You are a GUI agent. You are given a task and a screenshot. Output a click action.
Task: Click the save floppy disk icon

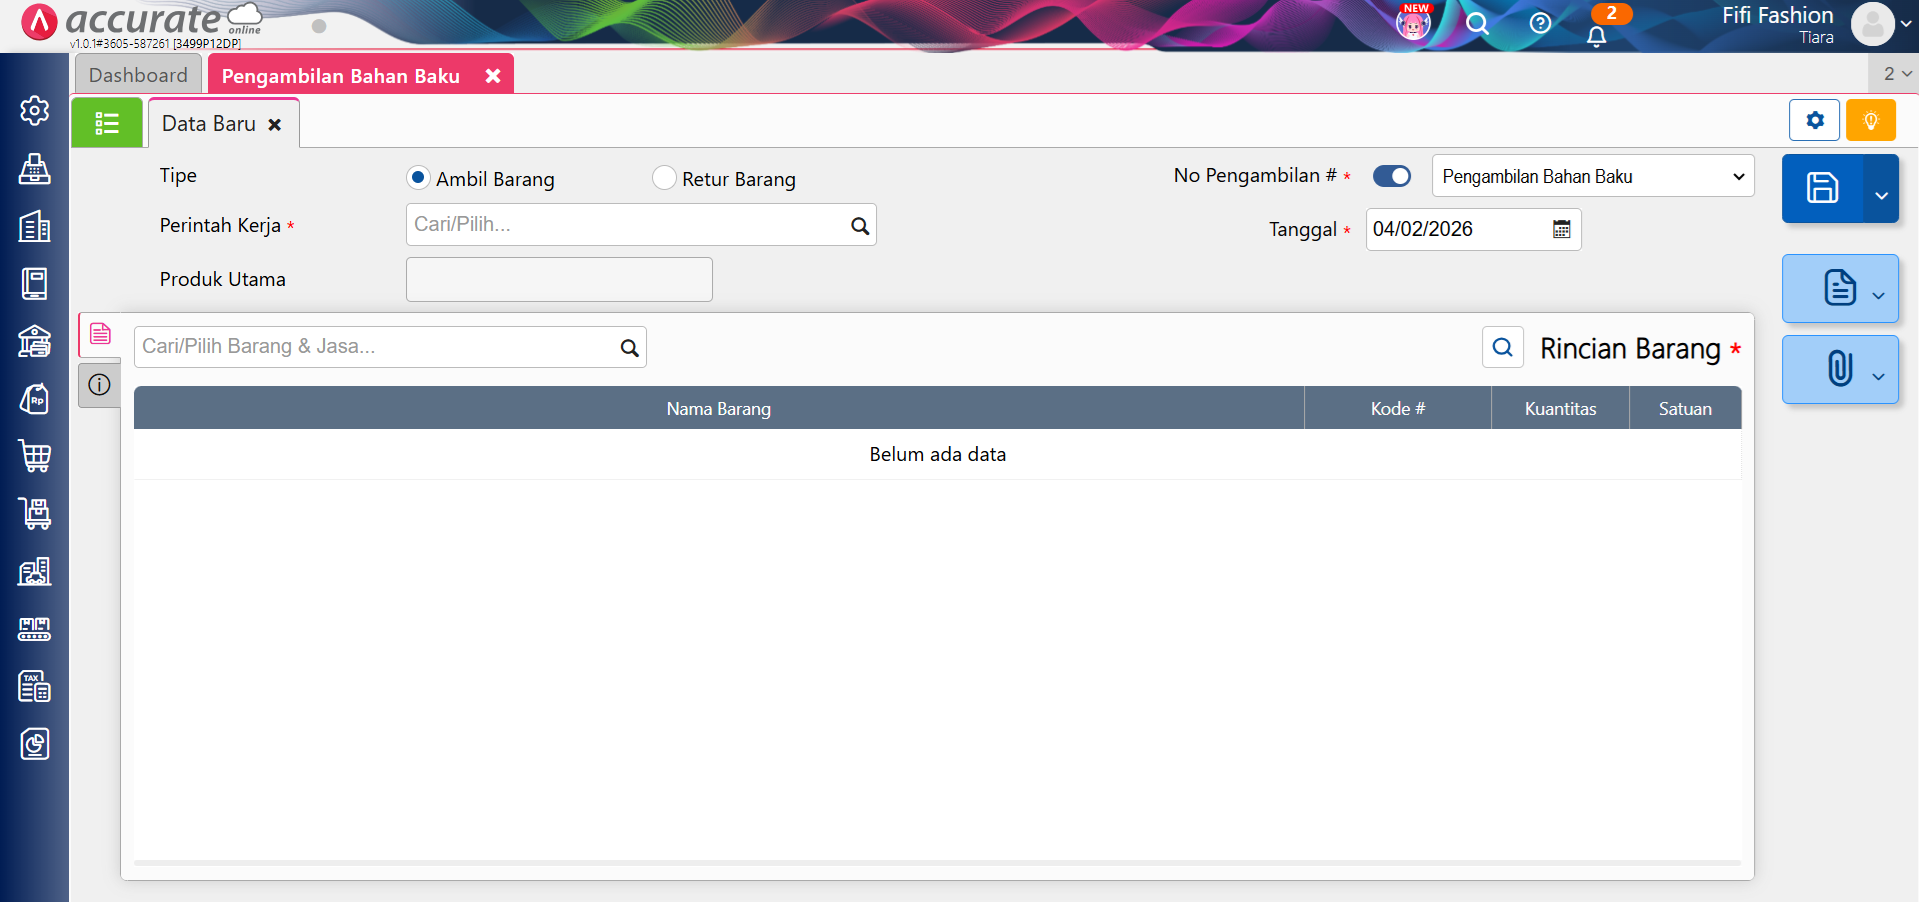point(1821,188)
